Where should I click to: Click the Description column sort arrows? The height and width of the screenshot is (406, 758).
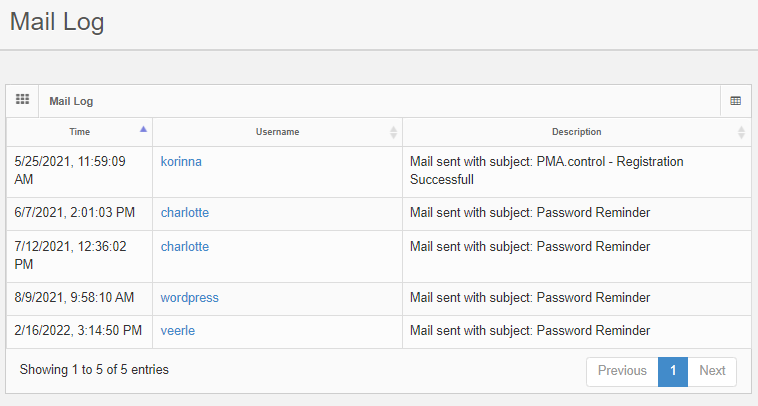(741, 132)
